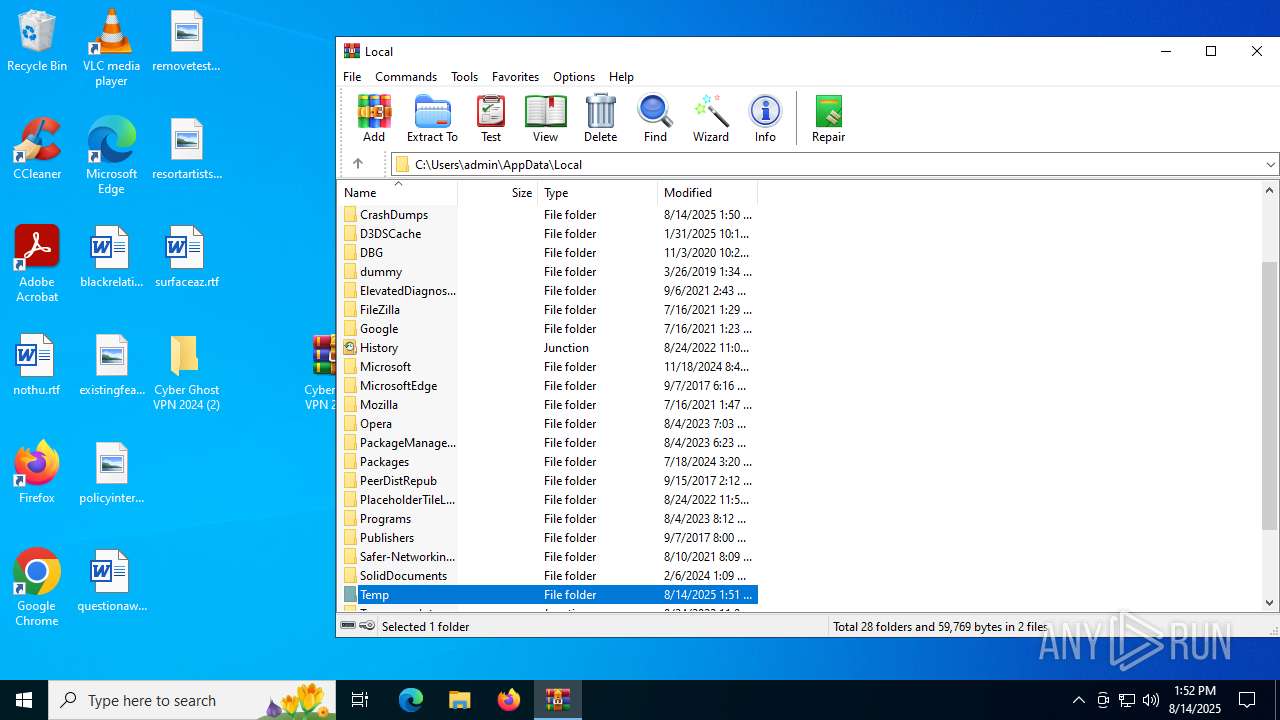
Task: Click the Add toolbar icon in WinRAR
Action: click(x=374, y=118)
